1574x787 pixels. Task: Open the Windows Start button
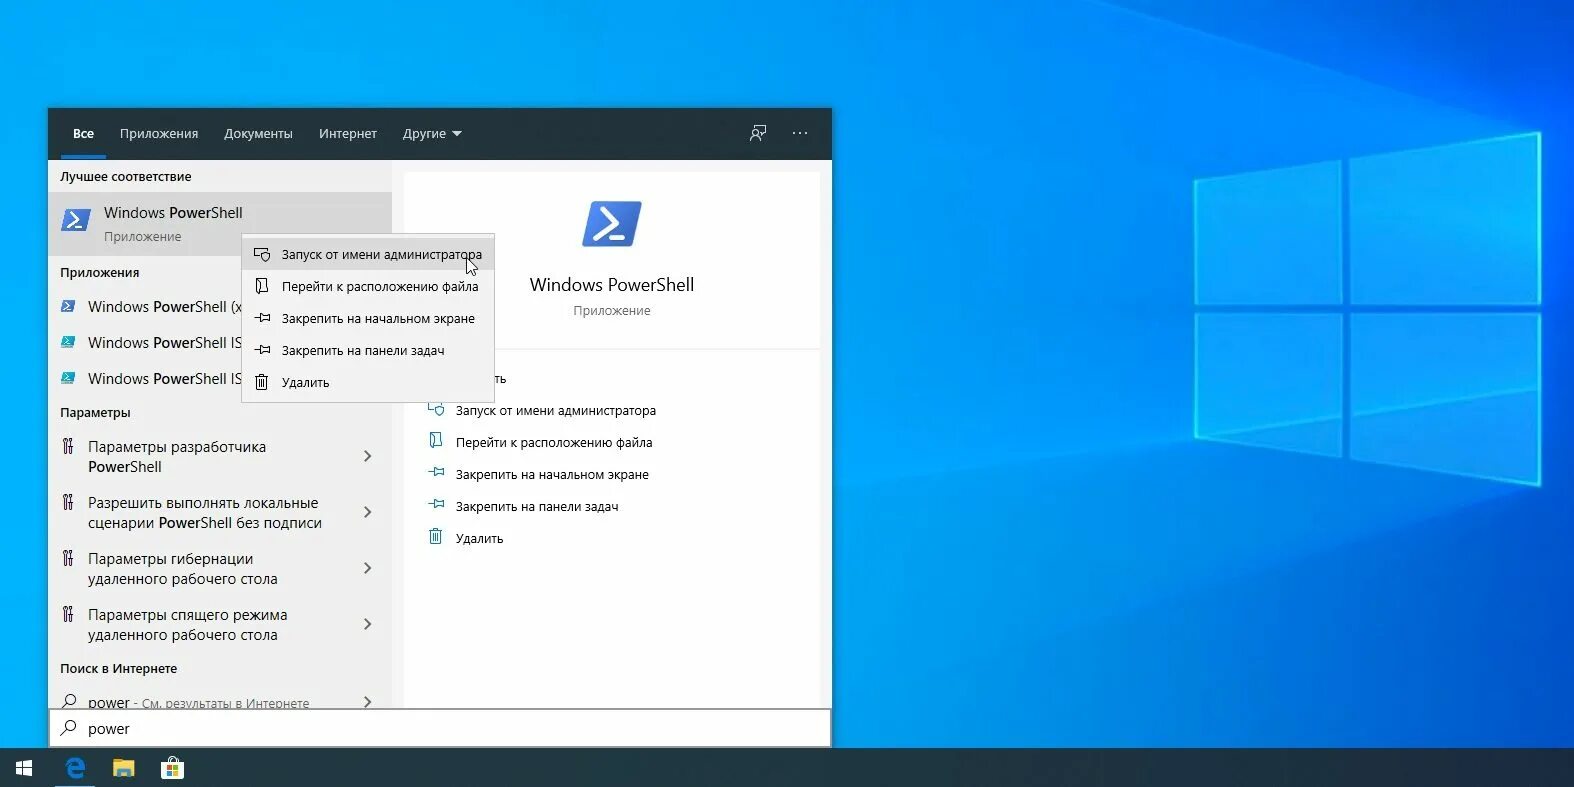(x=24, y=768)
